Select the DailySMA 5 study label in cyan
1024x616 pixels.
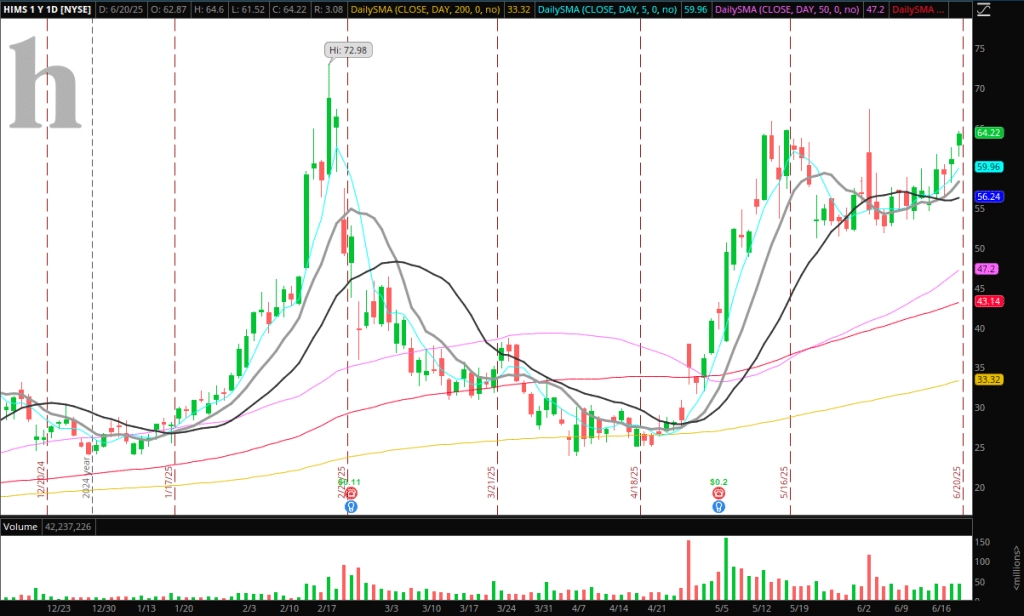[607, 10]
